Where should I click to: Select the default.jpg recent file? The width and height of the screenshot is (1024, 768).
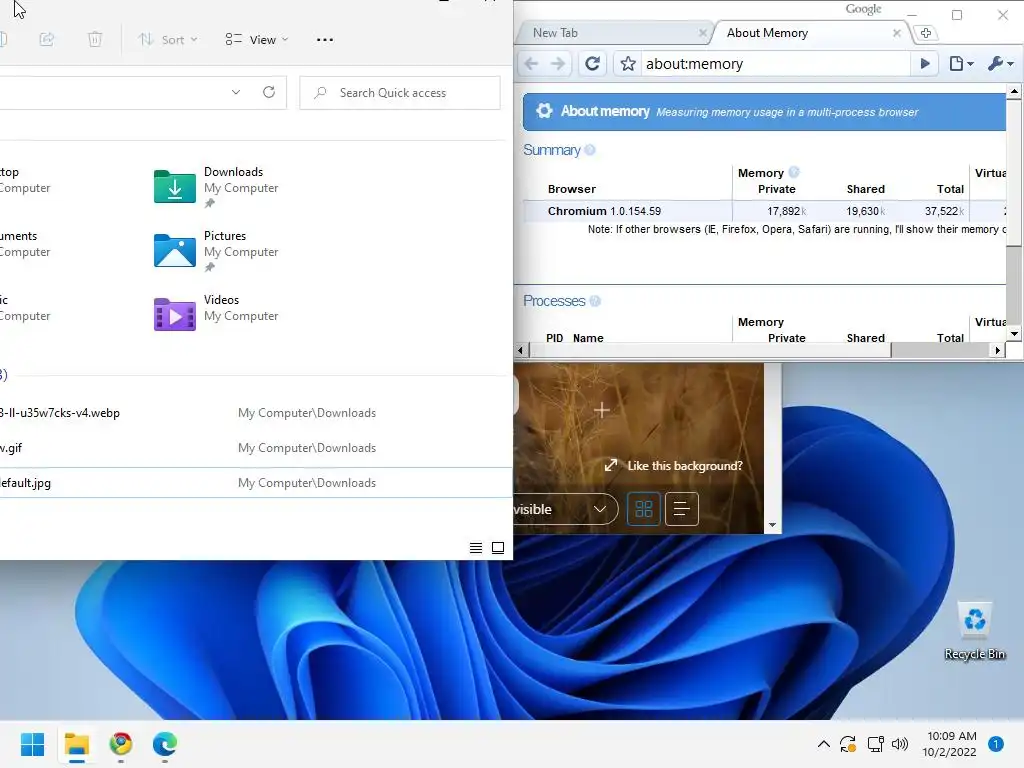click(255, 483)
